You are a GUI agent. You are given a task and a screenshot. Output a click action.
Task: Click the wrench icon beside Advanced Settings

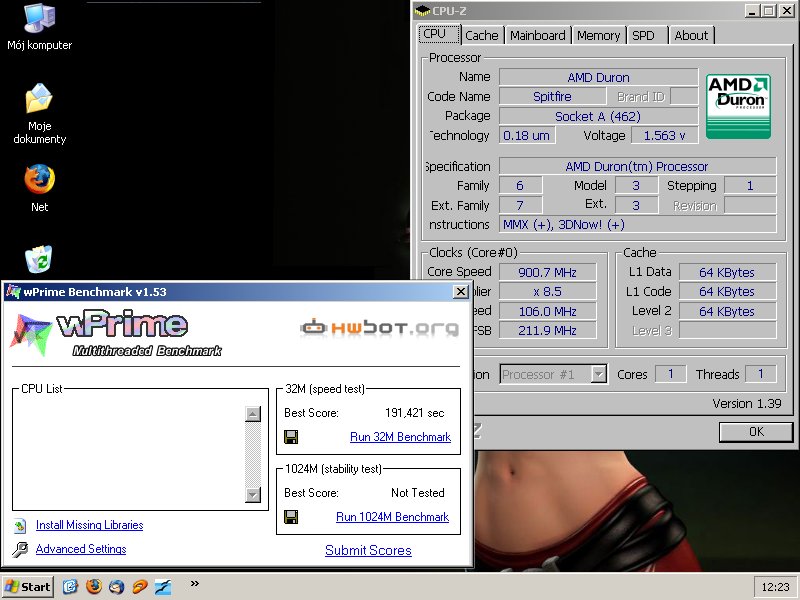pyautogui.click(x=20, y=549)
